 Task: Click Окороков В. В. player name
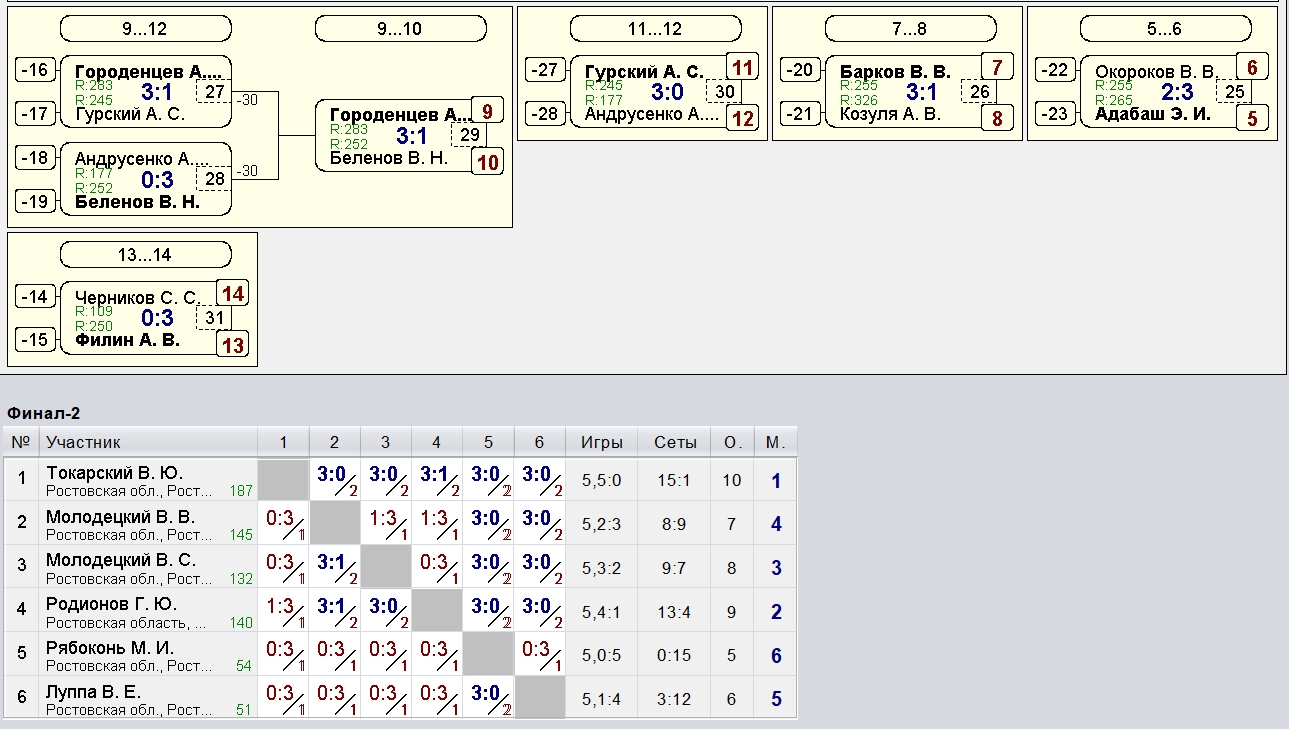pyautogui.click(x=1155, y=72)
